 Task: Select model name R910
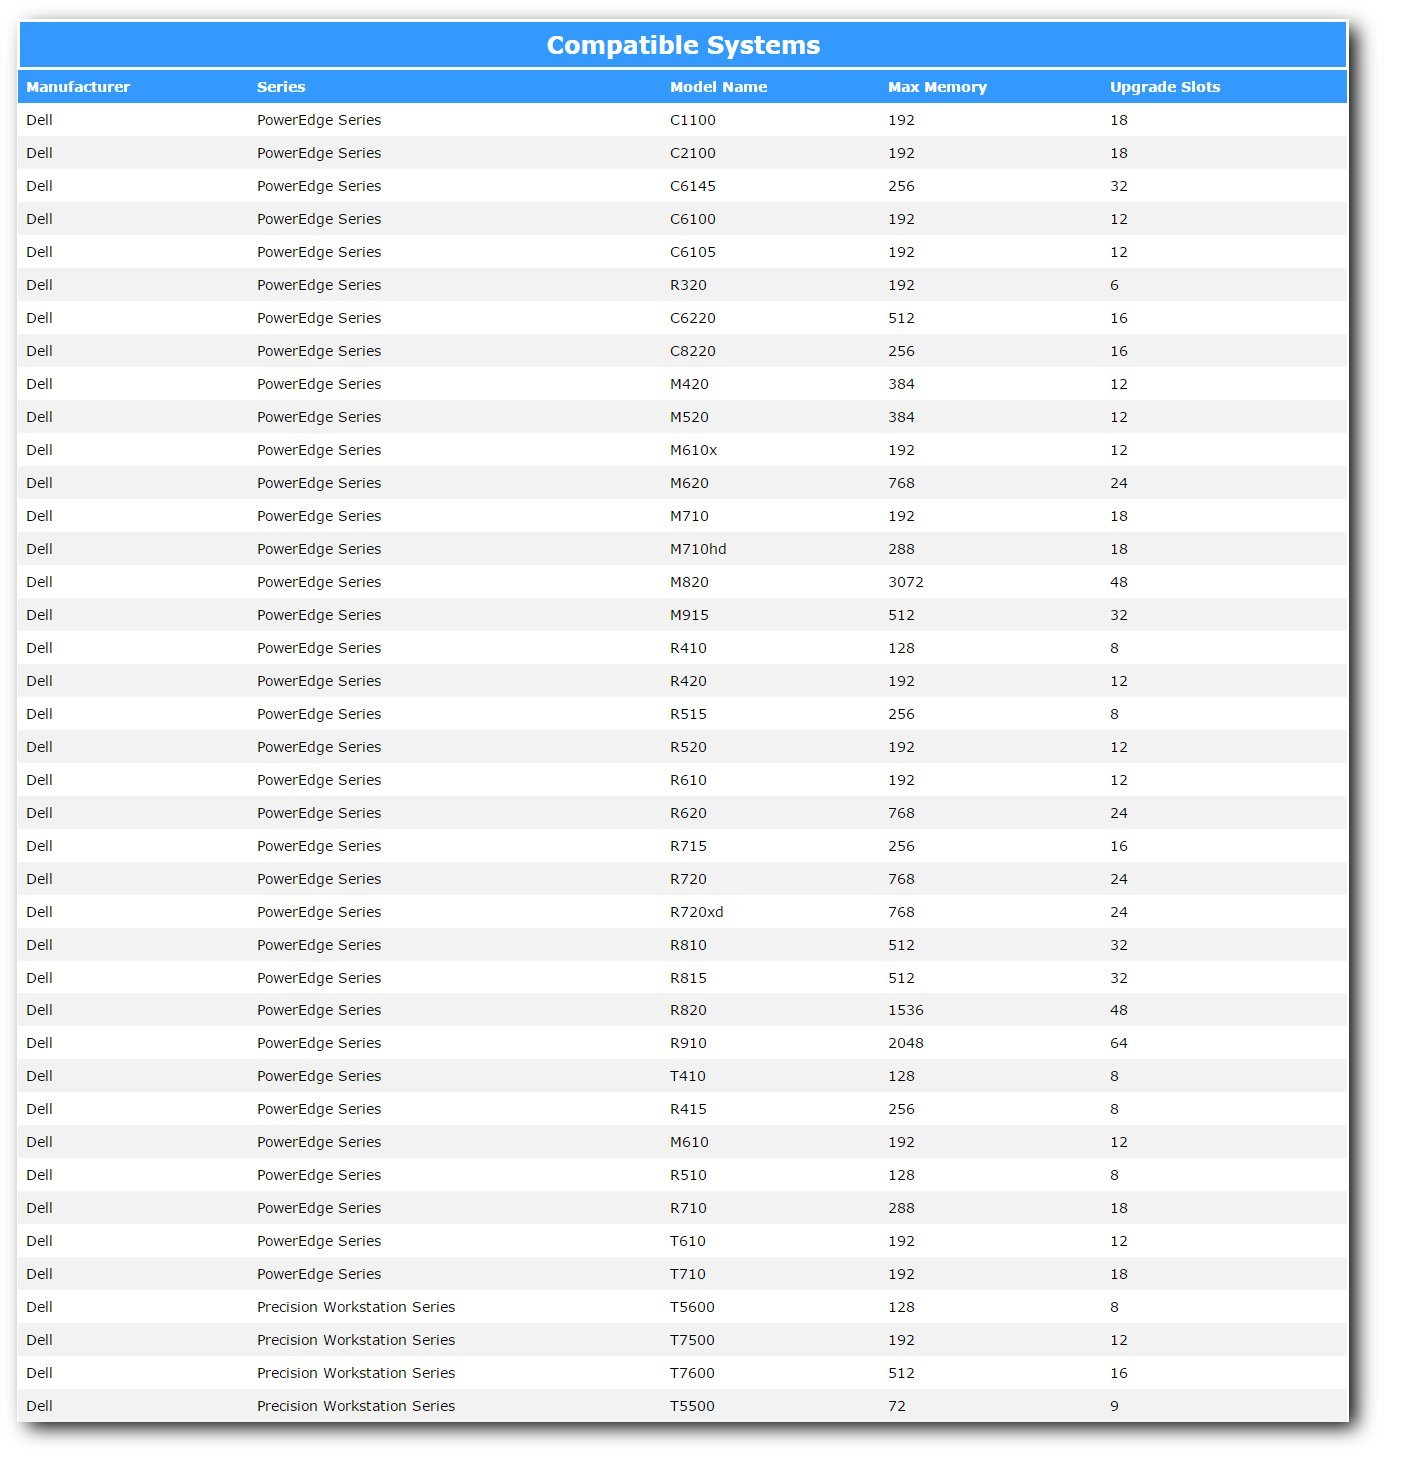tap(688, 1043)
